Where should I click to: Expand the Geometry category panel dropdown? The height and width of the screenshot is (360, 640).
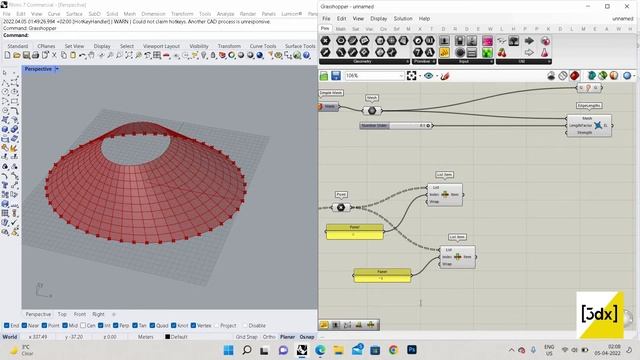pyautogui.click(x=407, y=62)
